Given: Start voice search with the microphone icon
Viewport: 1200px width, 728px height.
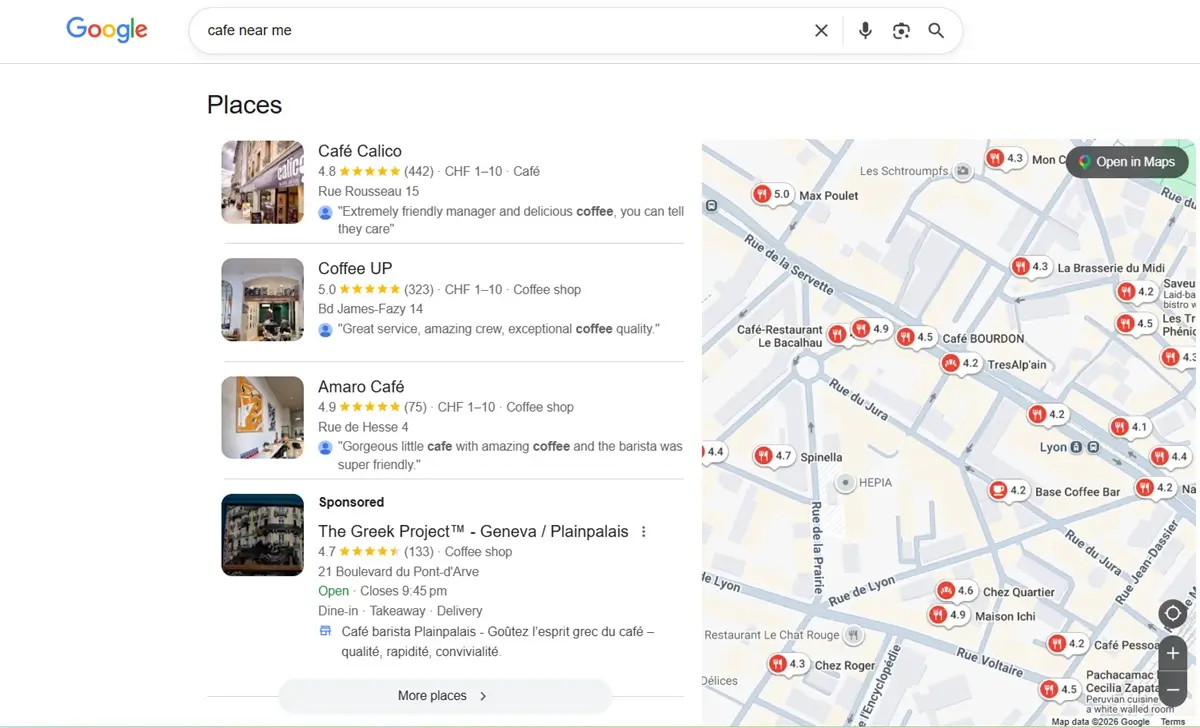Looking at the screenshot, I should click(x=864, y=30).
